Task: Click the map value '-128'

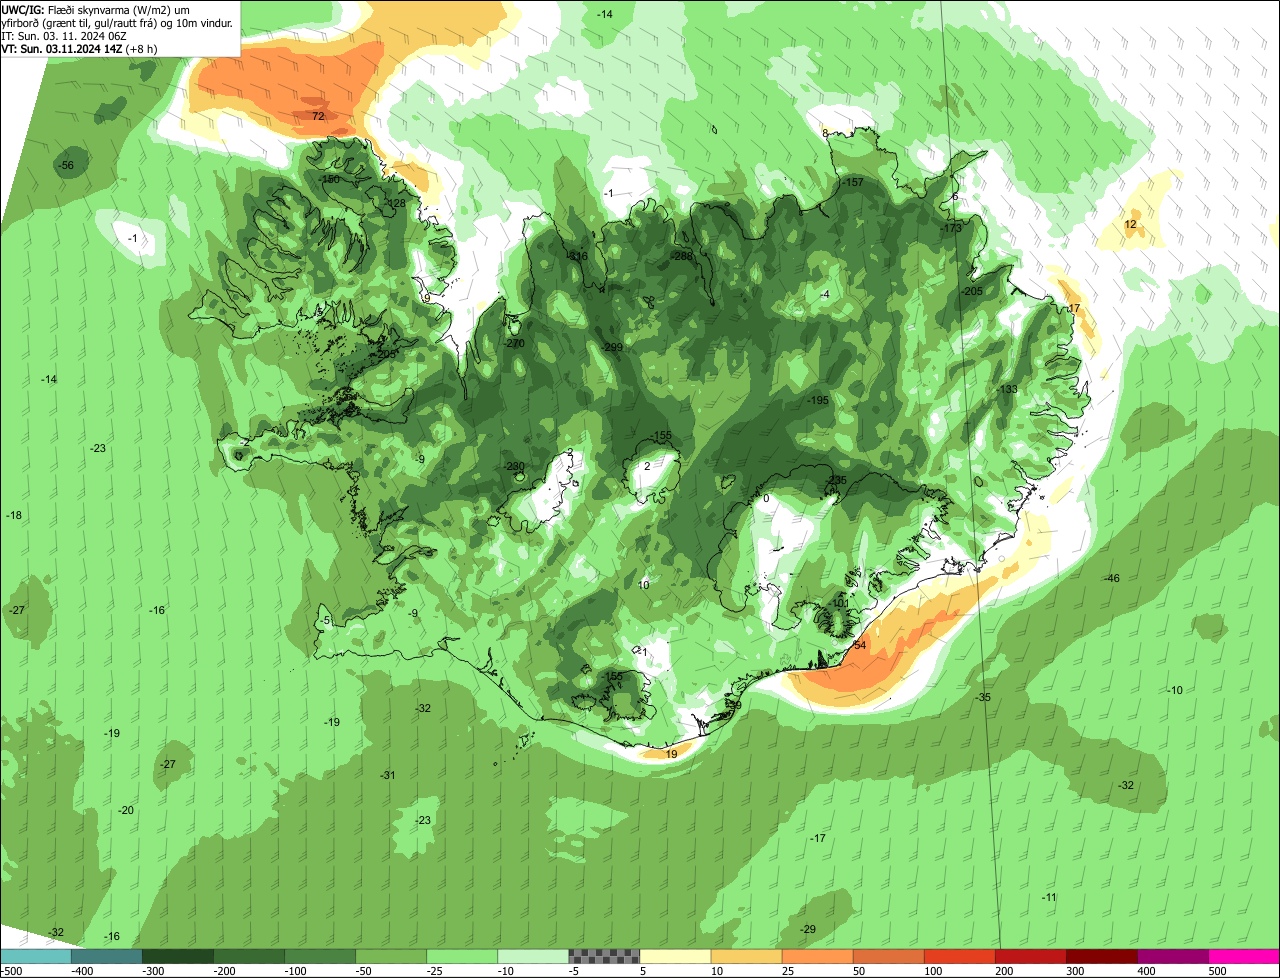Action: (x=396, y=203)
